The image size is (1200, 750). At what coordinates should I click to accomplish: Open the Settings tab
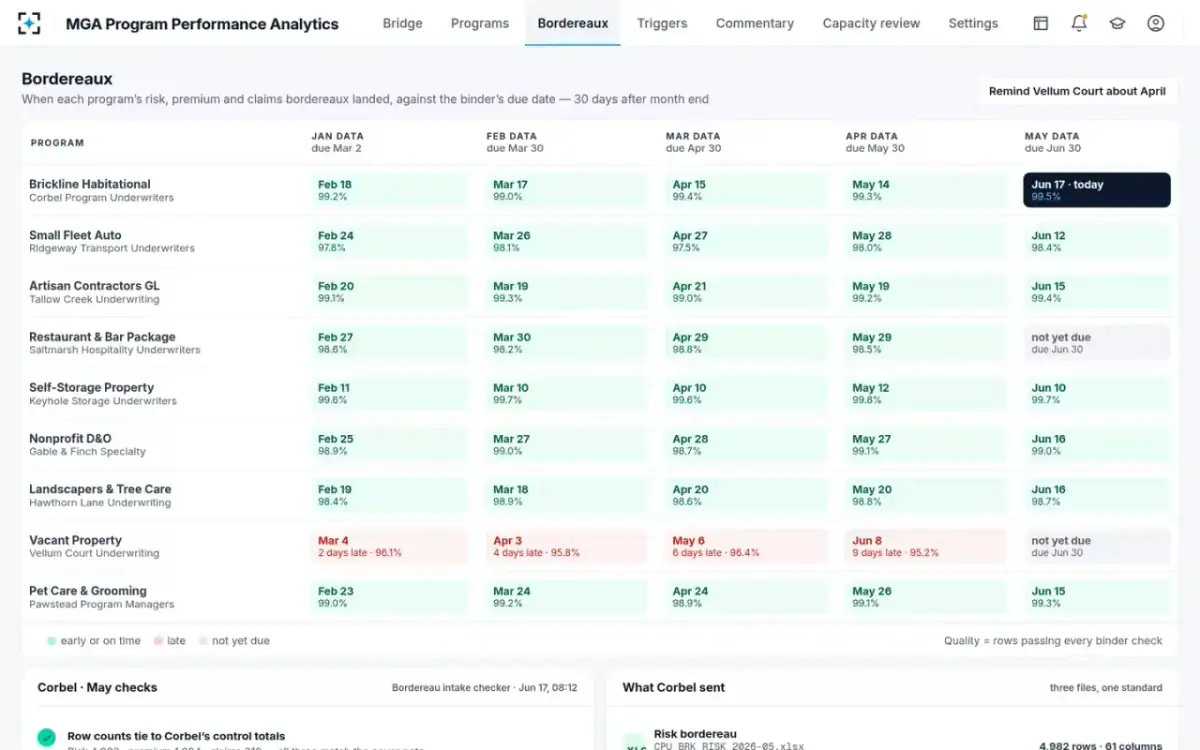973,23
